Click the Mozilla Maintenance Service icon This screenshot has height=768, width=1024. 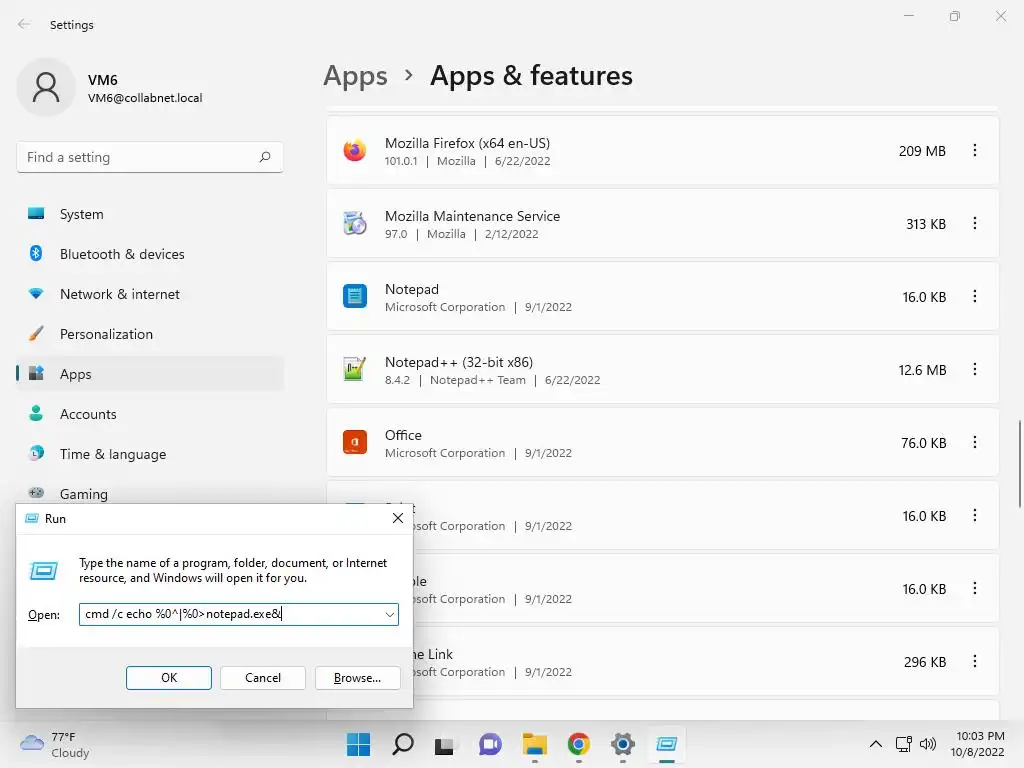[355, 223]
